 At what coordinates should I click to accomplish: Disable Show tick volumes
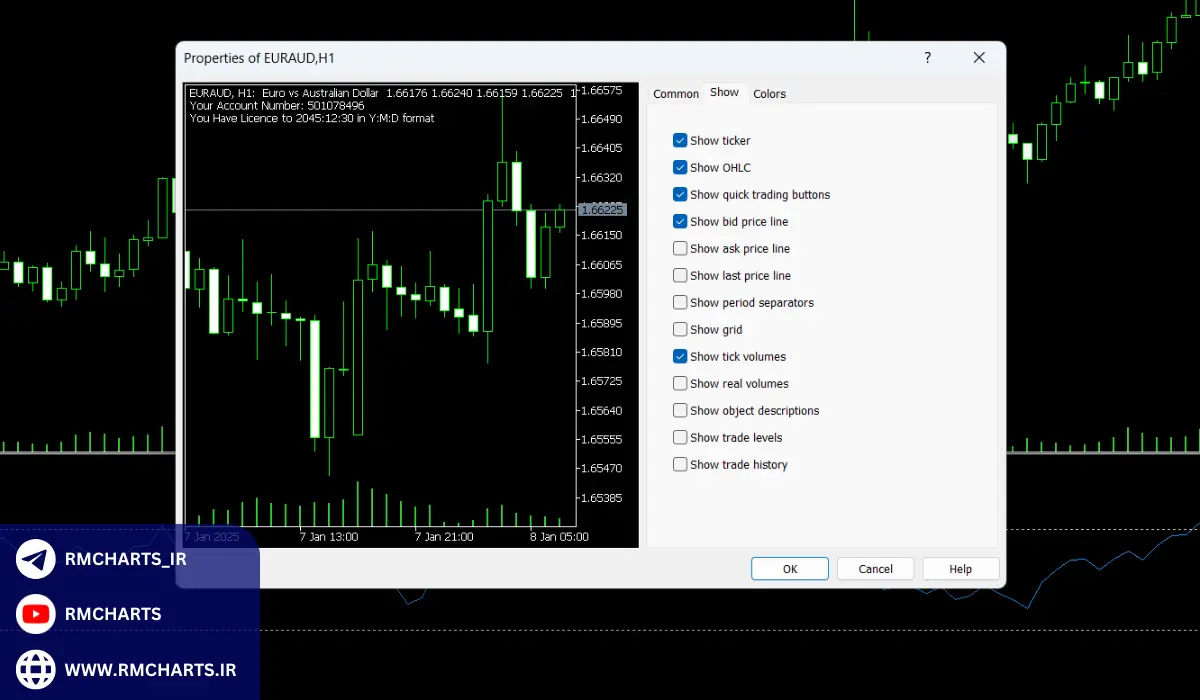point(681,357)
